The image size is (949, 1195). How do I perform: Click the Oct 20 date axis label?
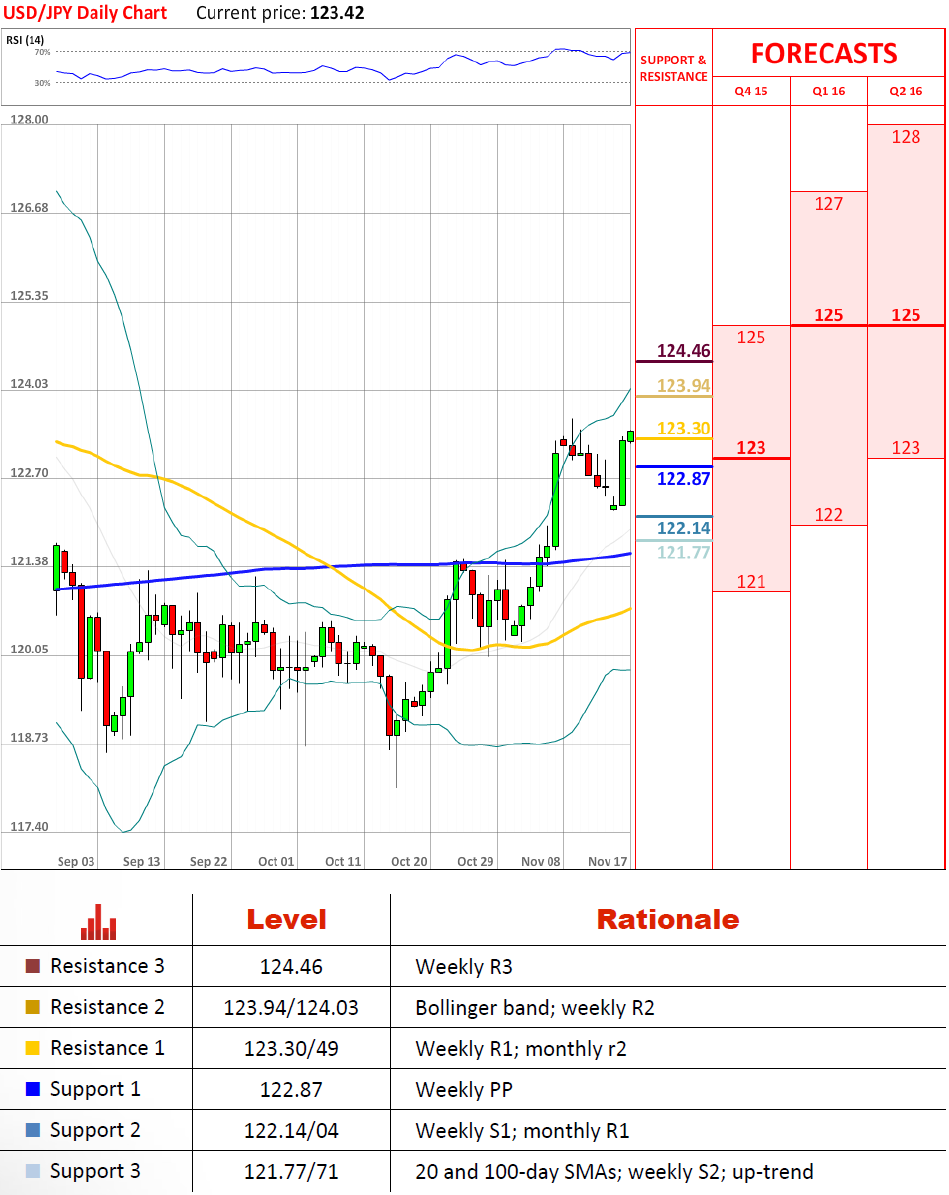(409, 861)
